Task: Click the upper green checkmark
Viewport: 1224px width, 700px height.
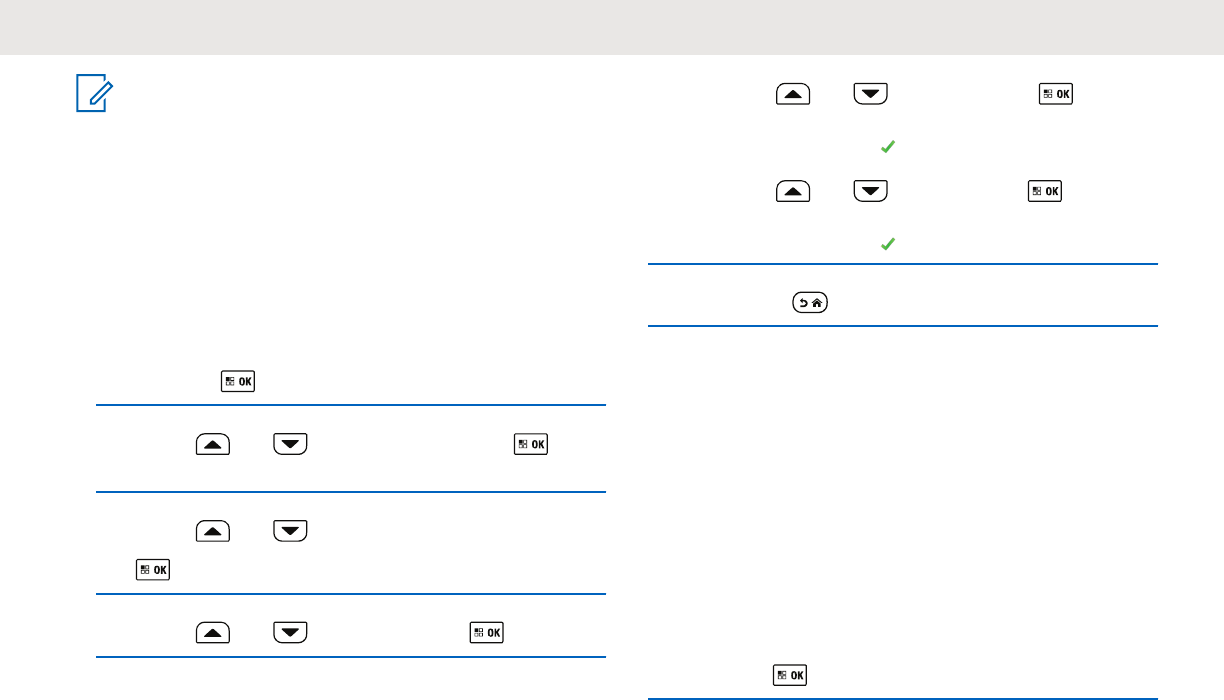Action: [x=886, y=147]
